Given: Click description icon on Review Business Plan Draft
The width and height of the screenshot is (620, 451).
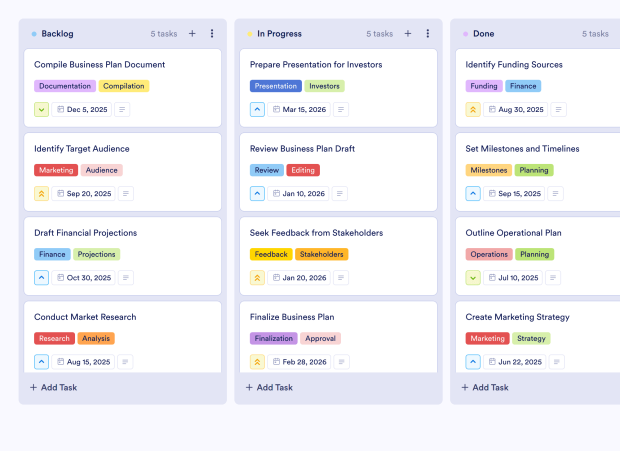Looking at the screenshot, I should pyautogui.click(x=340, y=193).
